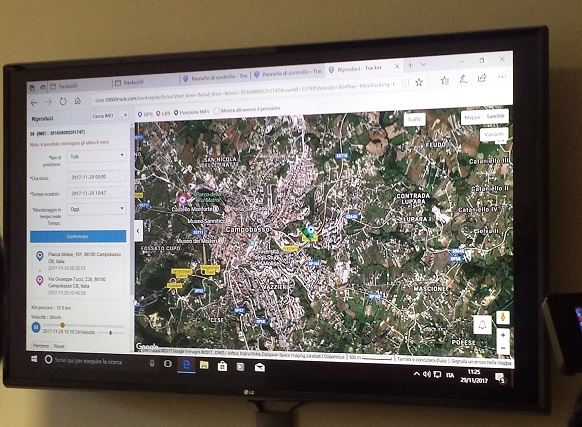Click the browser refresh icon
Screen dimensions: 582x427
point(63,101)
